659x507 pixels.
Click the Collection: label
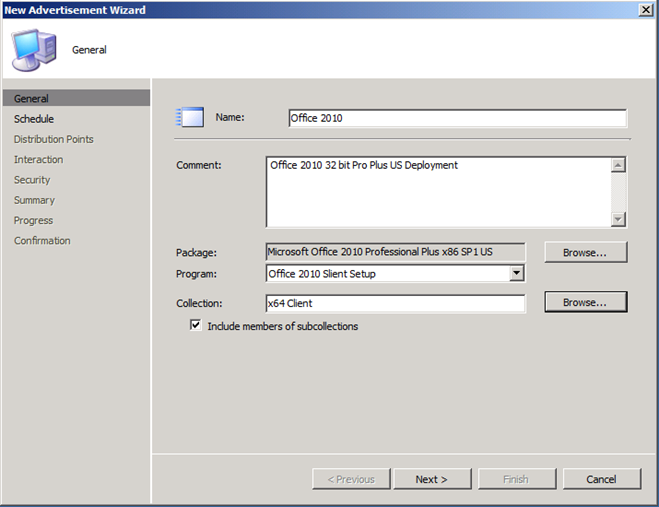coord(199,304)
